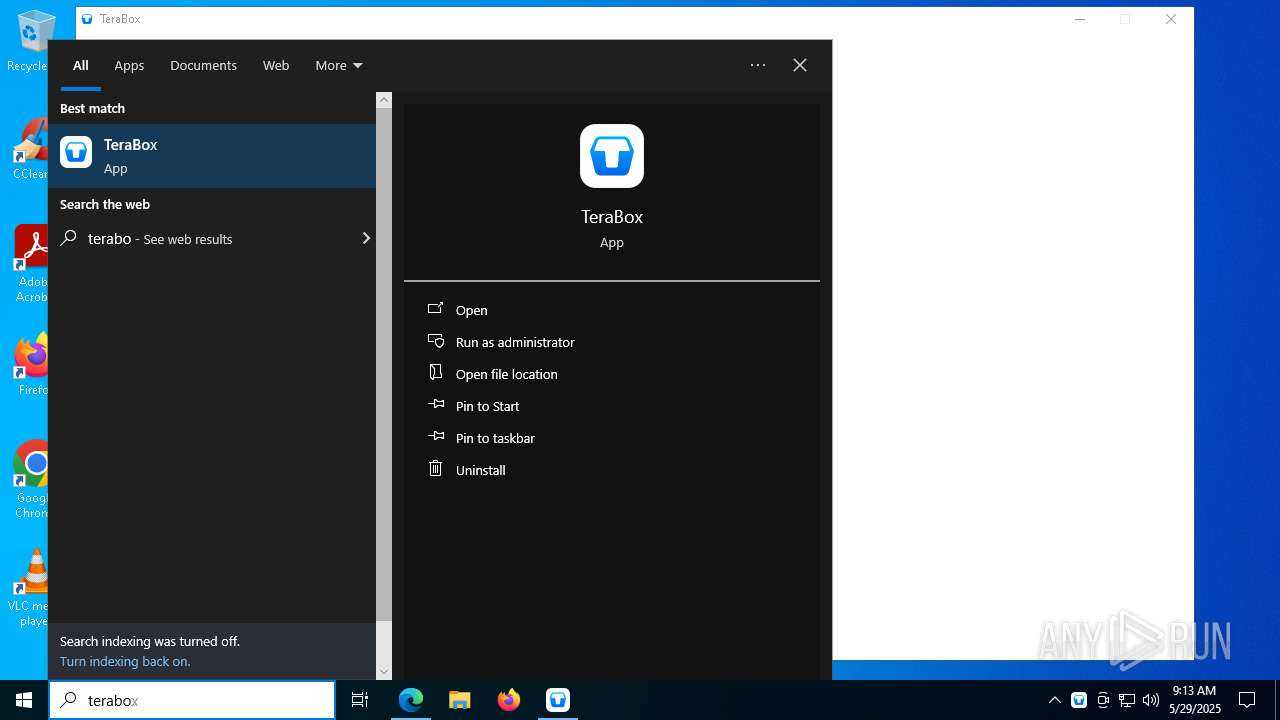The height and width of the screenshot is (720, 1280).
Task: Click the Best match heading
Action: (92, 108)
